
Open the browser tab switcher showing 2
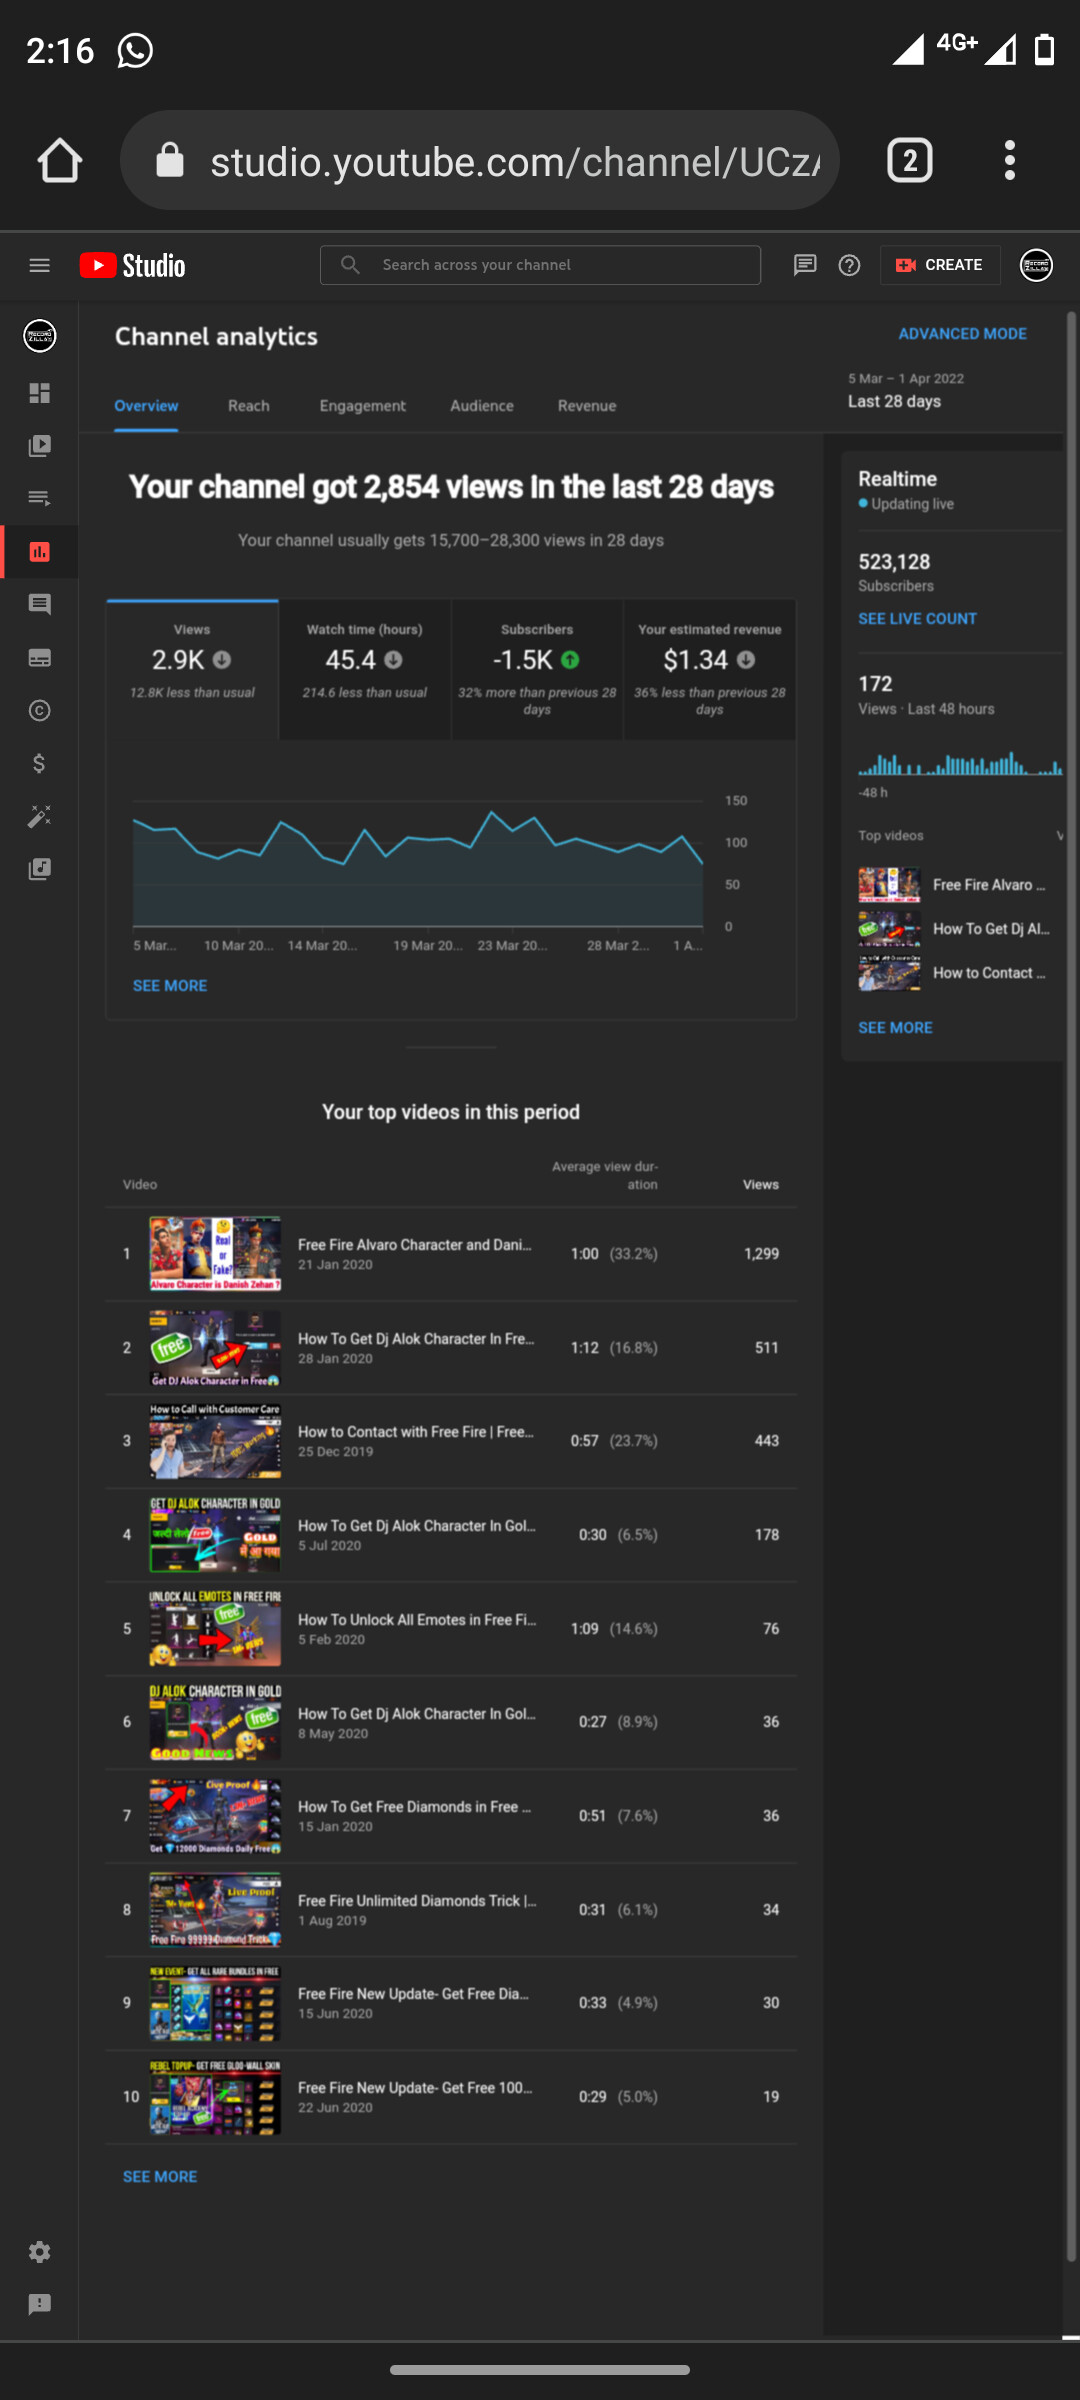[x=910, y=160]
